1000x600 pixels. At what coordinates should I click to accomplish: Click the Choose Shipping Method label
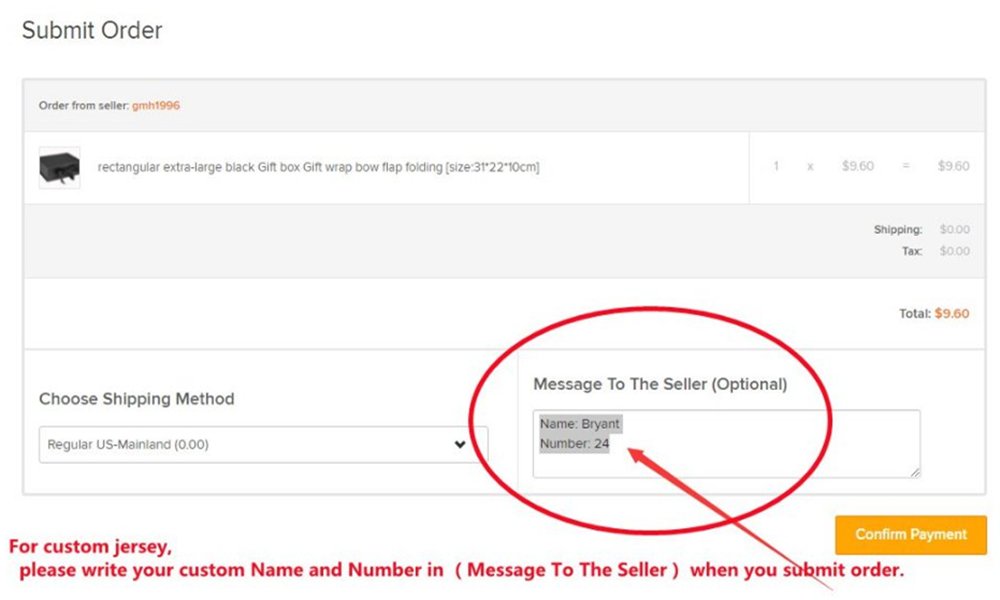coord(136,399)
